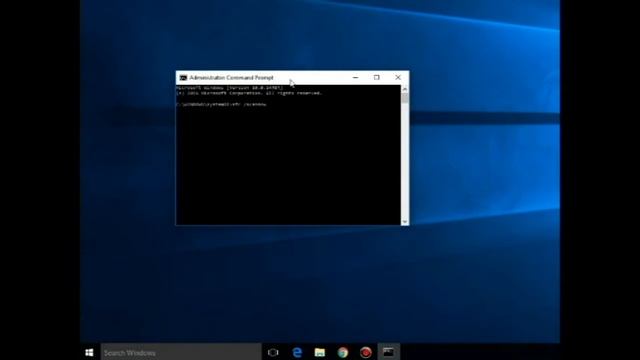Launch Google Chrome from the taskbar
The width and height of the screenshot is (640, 360).
(343, 352)
